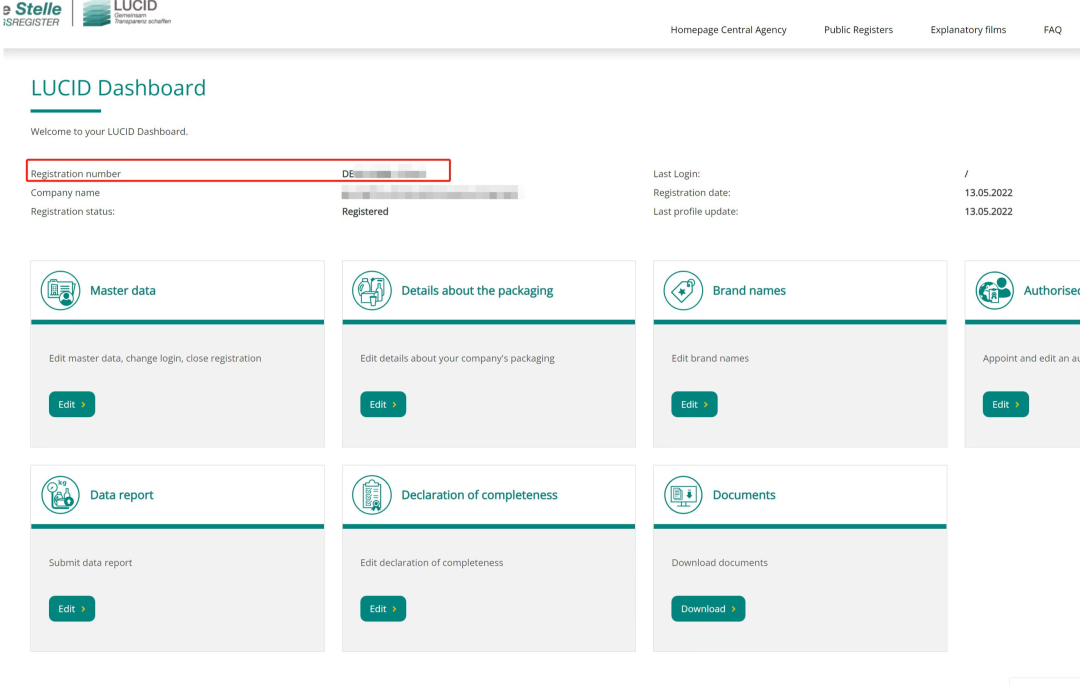Click the Master data card icon
The height and width of the screenshot is (686, 1080).
point(61,291)
